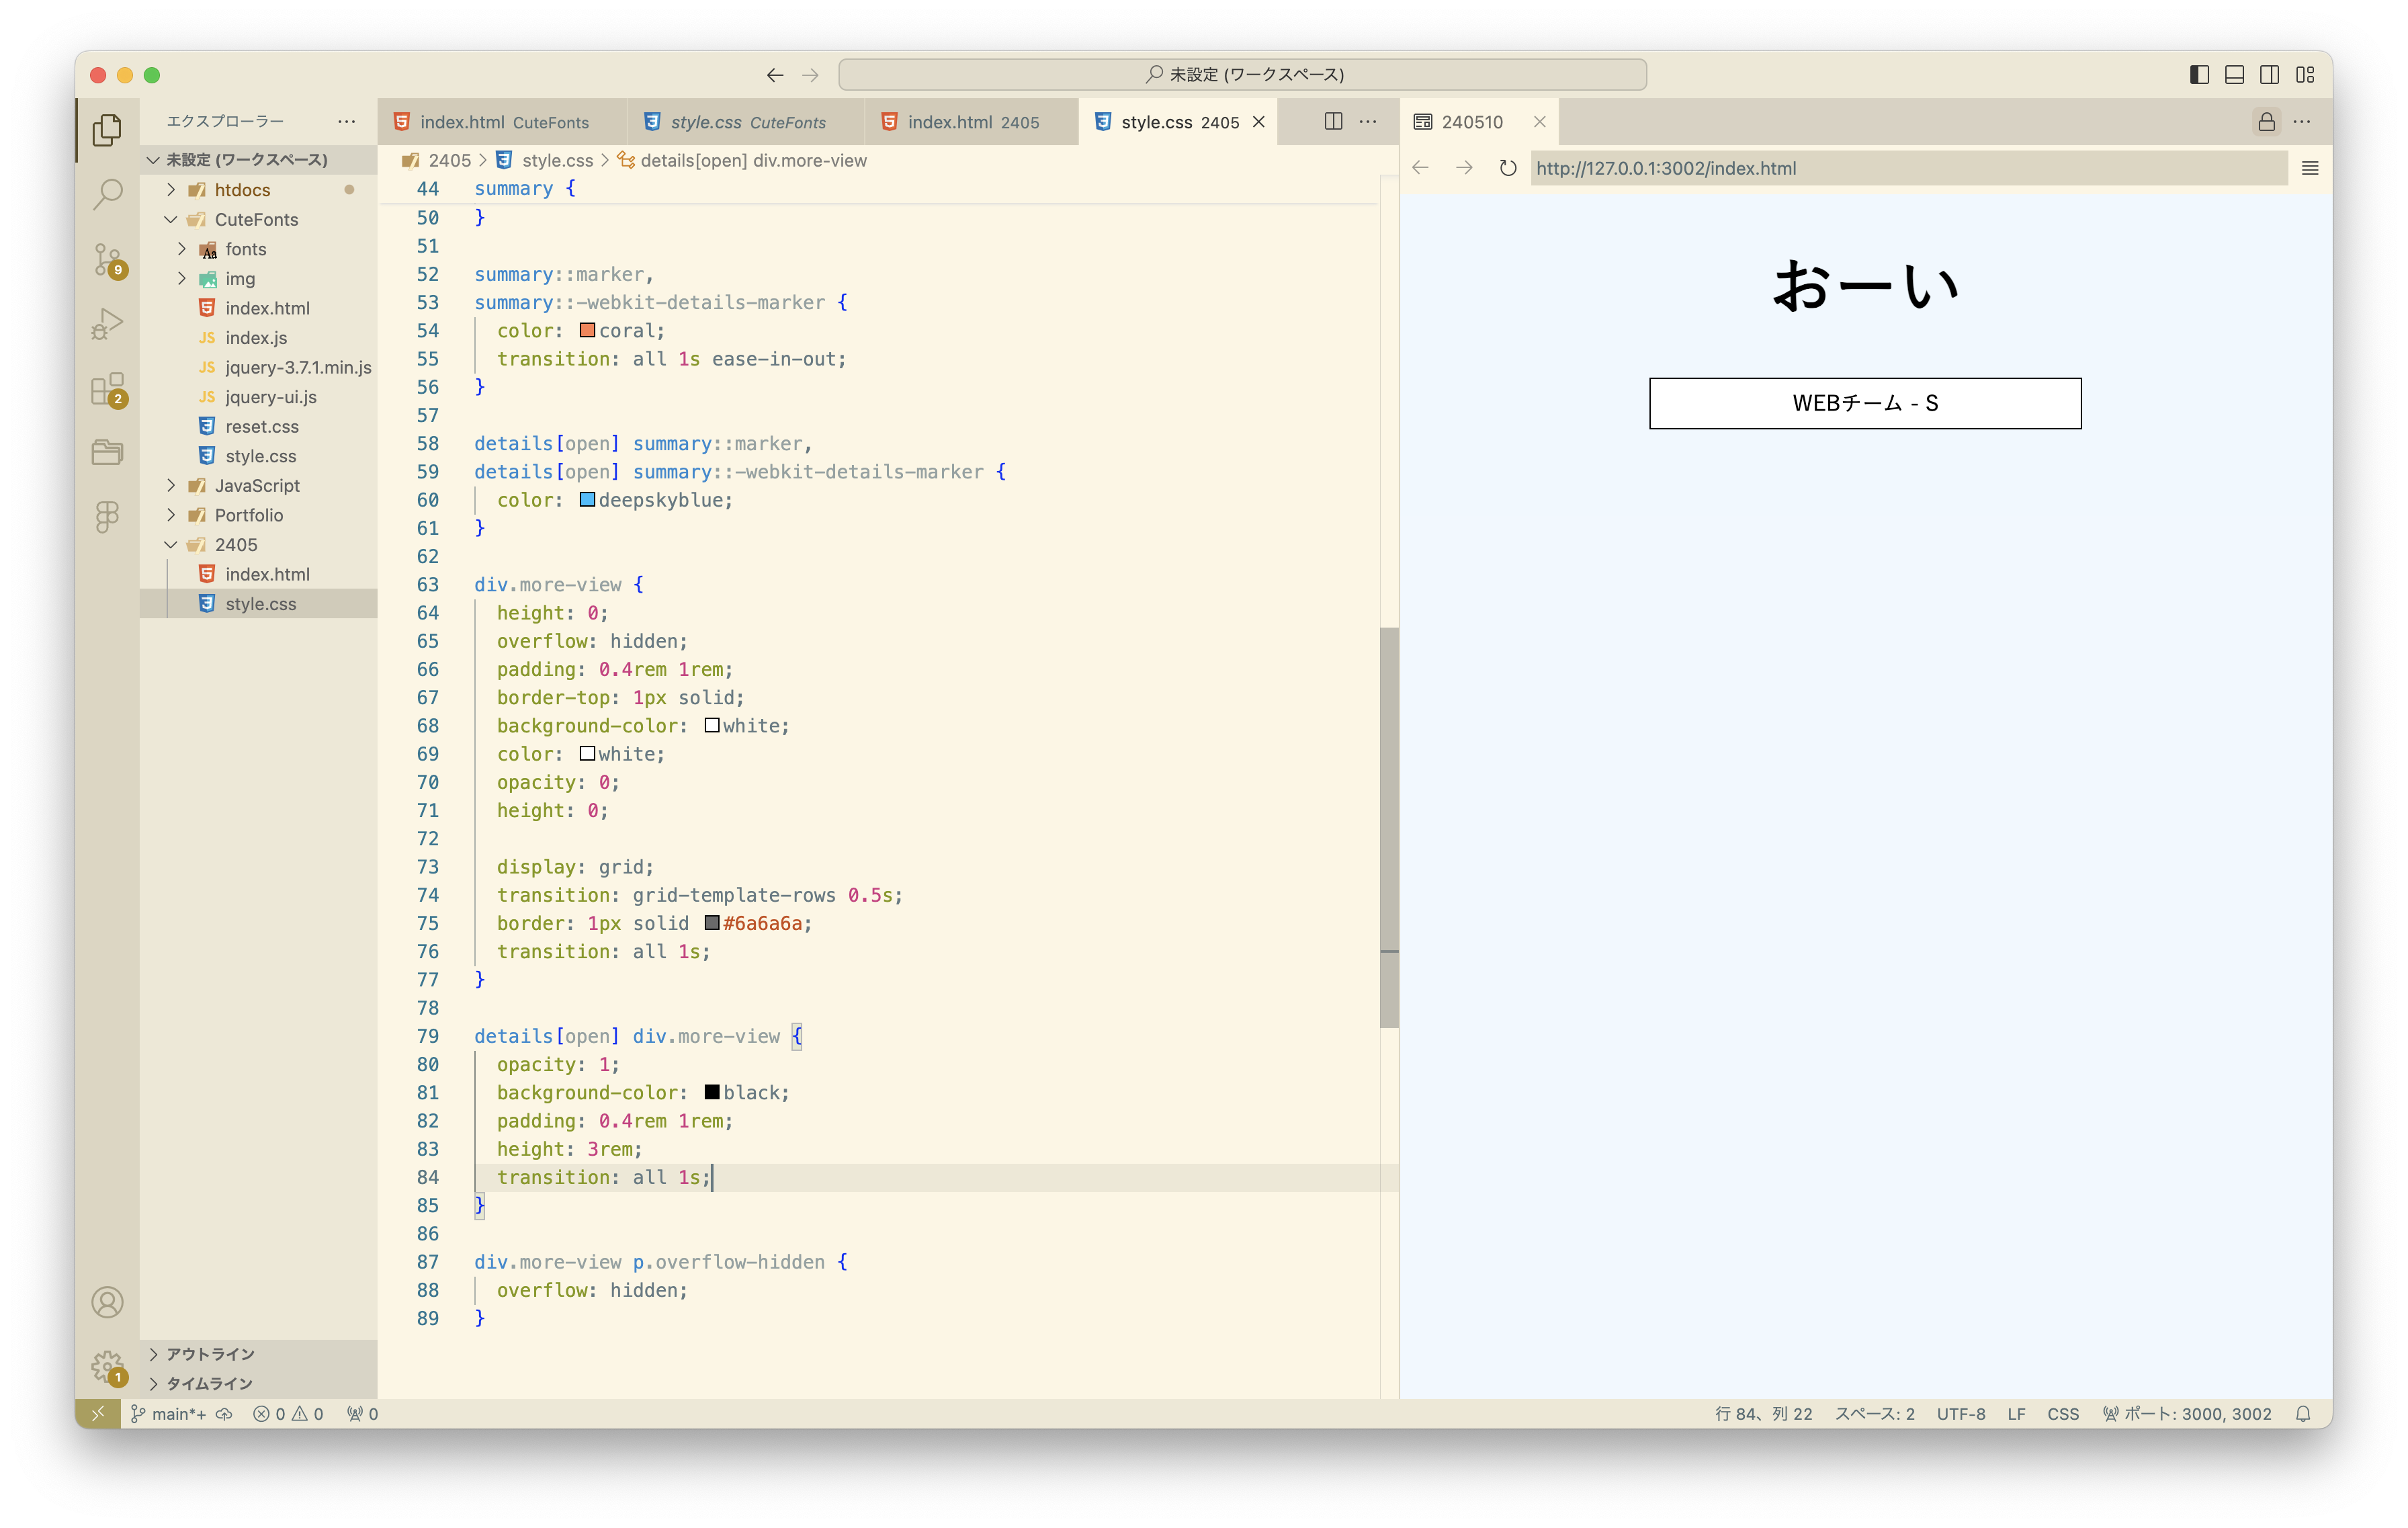
Task: Collapse the 2405 folder
Action: click(258, 544)
